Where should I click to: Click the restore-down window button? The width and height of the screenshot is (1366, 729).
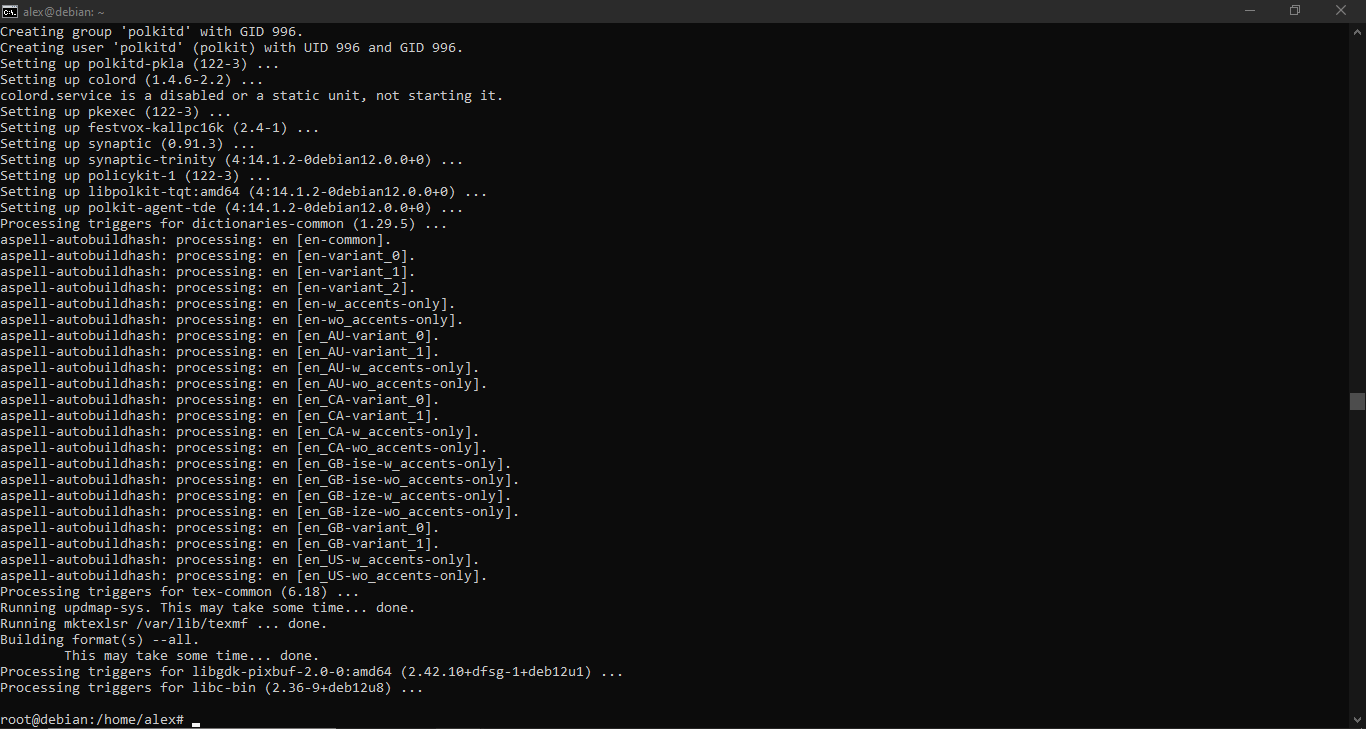click(1295, 11)
